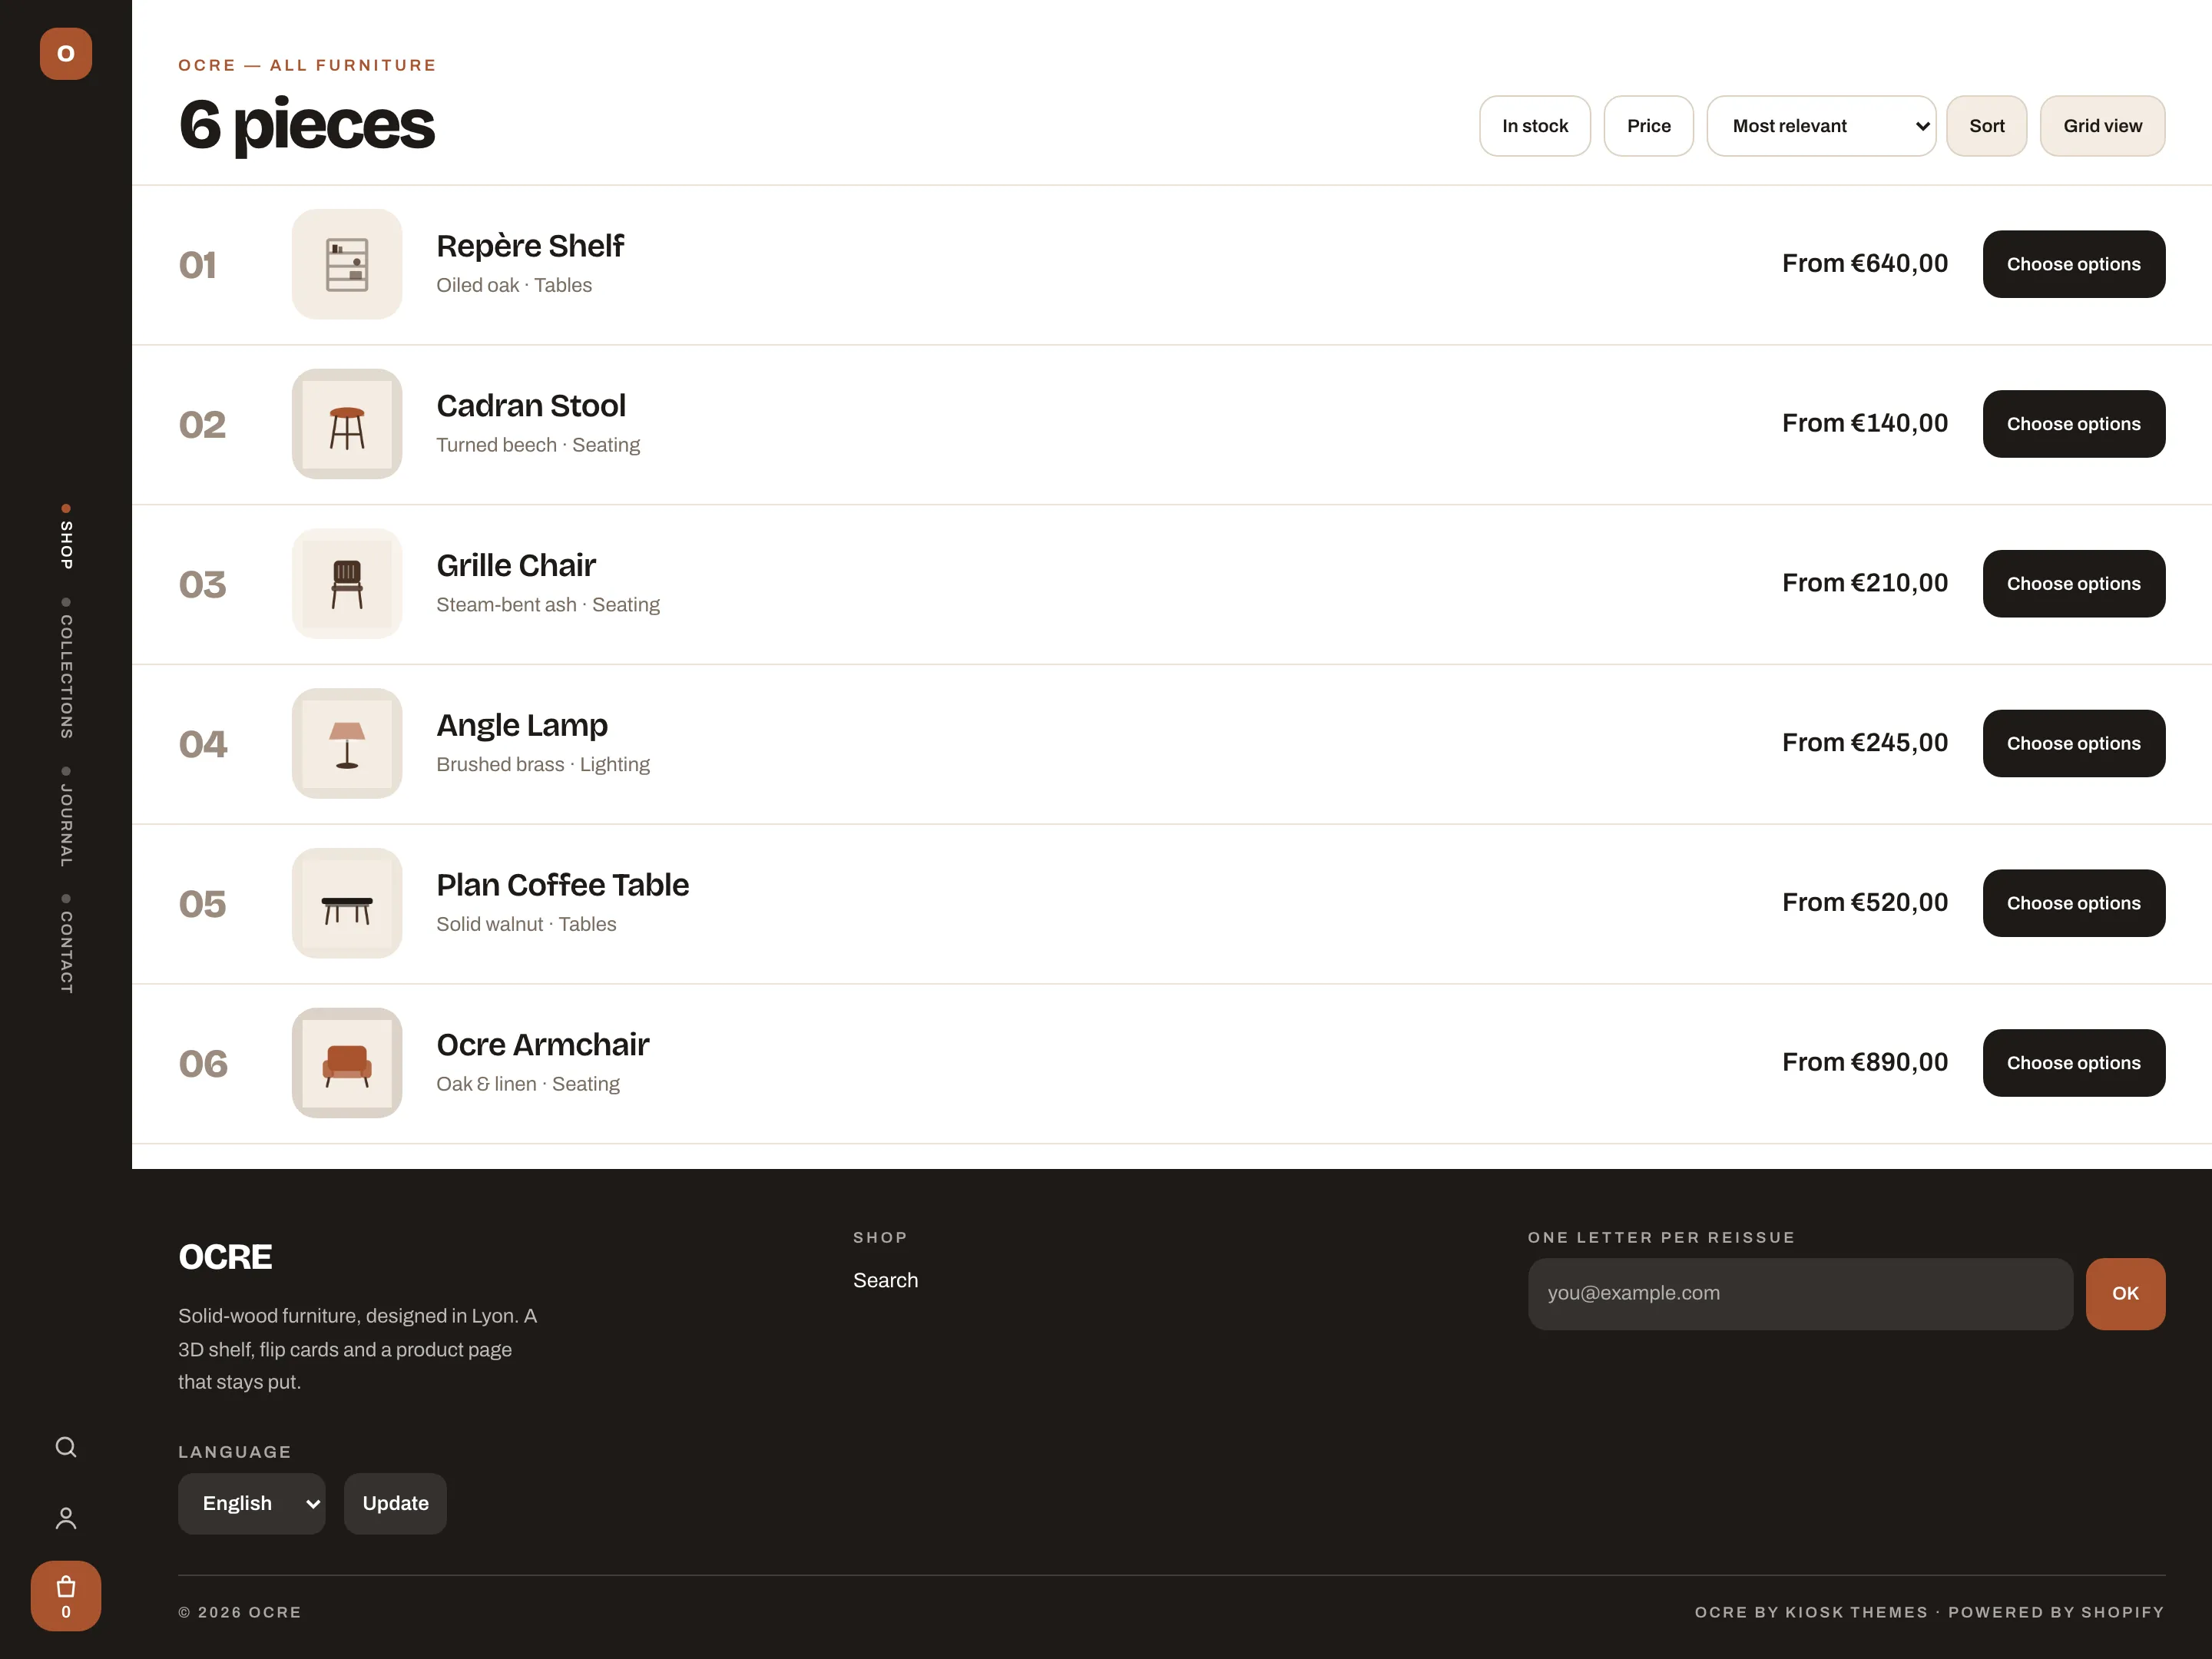Viewport: 2212px width, 1659px height.
Task: Open the Repère Shelf thumbnail
Action: pos(347,264)
